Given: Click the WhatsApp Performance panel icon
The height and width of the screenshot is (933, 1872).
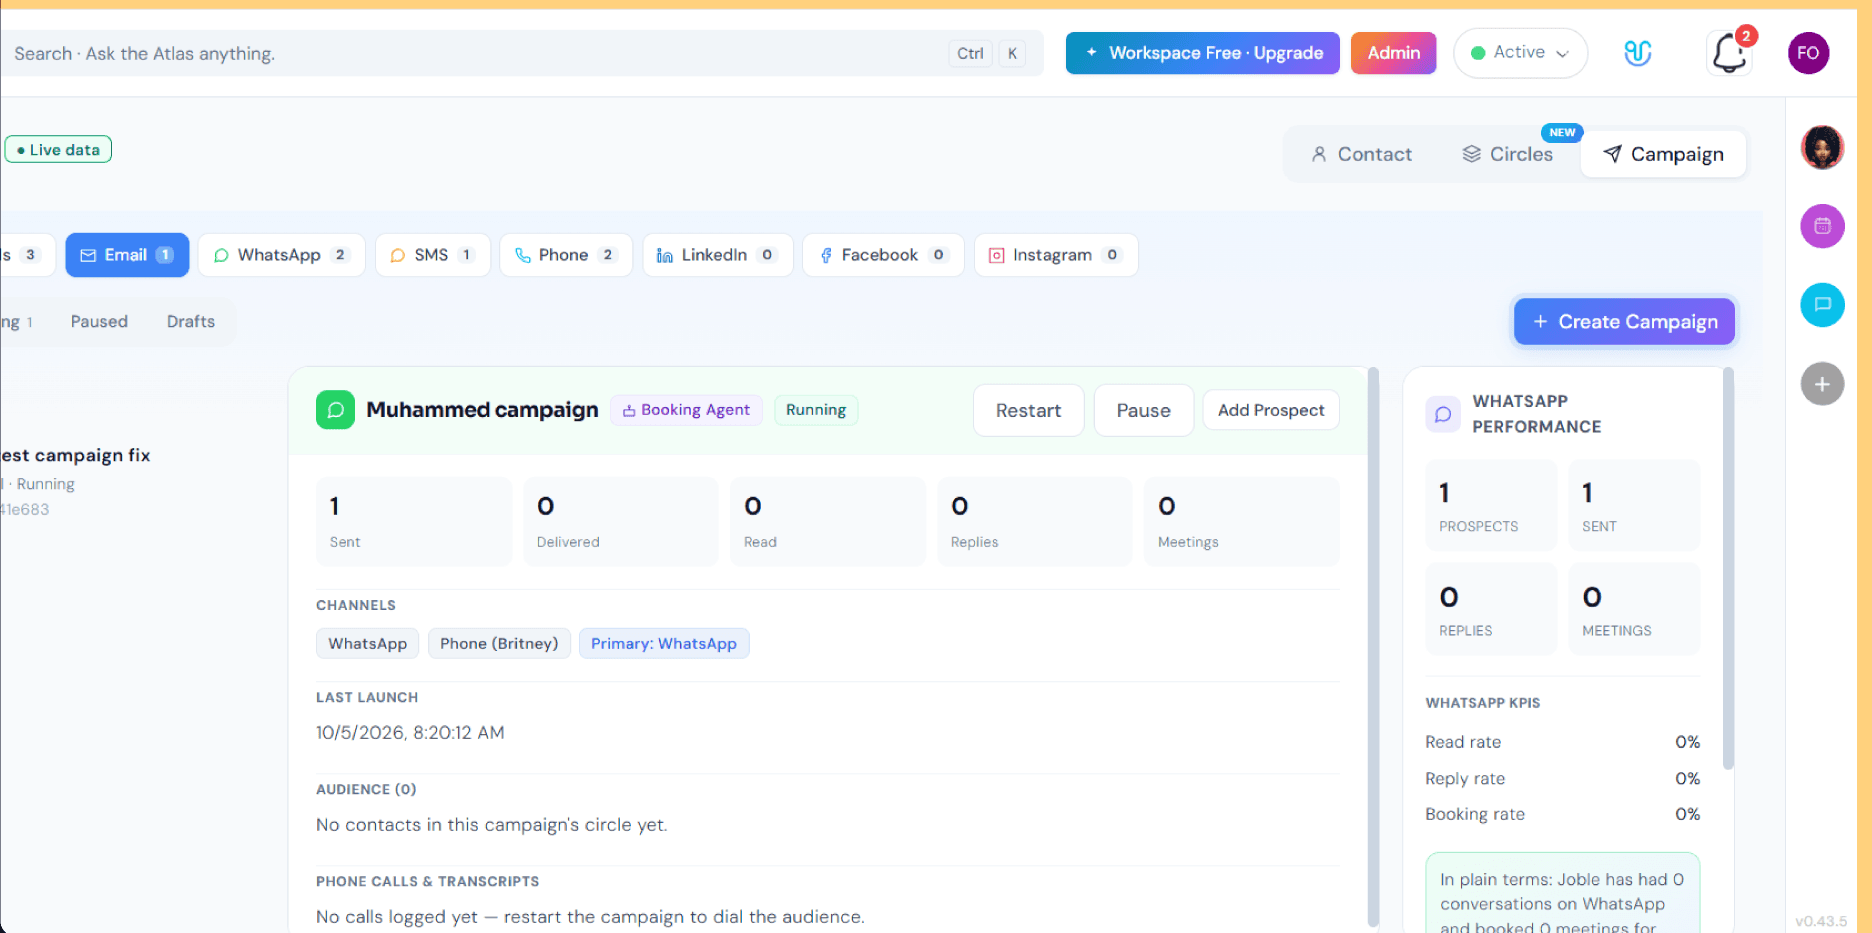Looking at the screenshot, I should (1443, 414).
